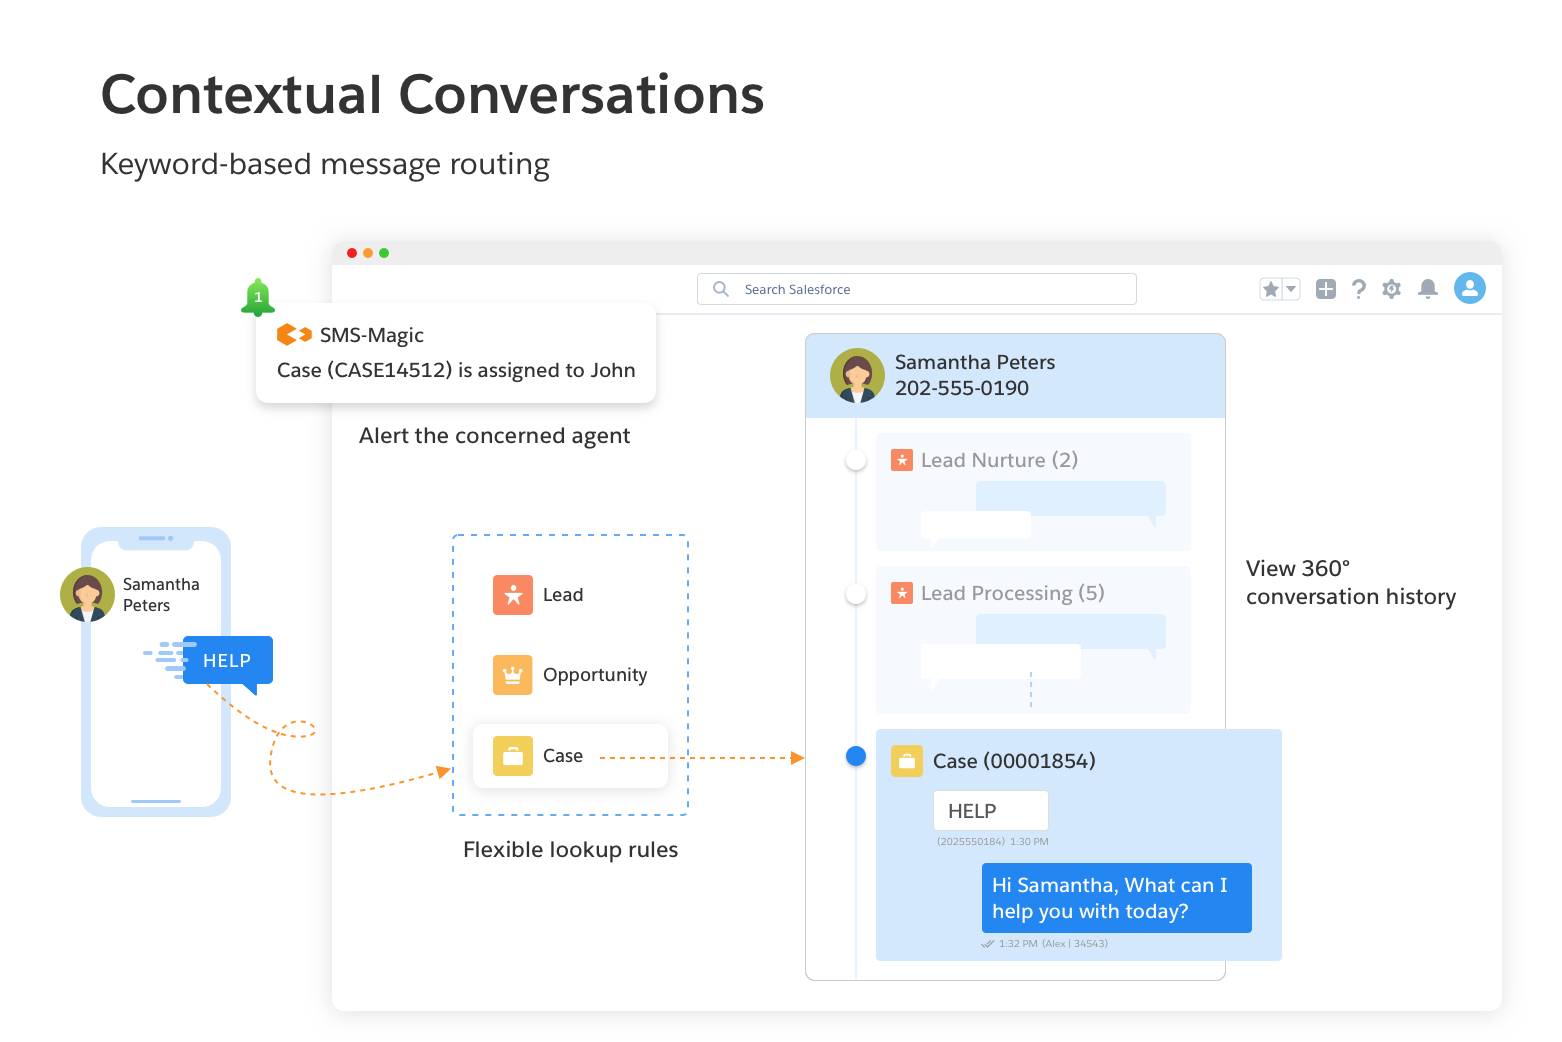
Task: Click the Samantha Peters contact name header
Action: point(975,362)
